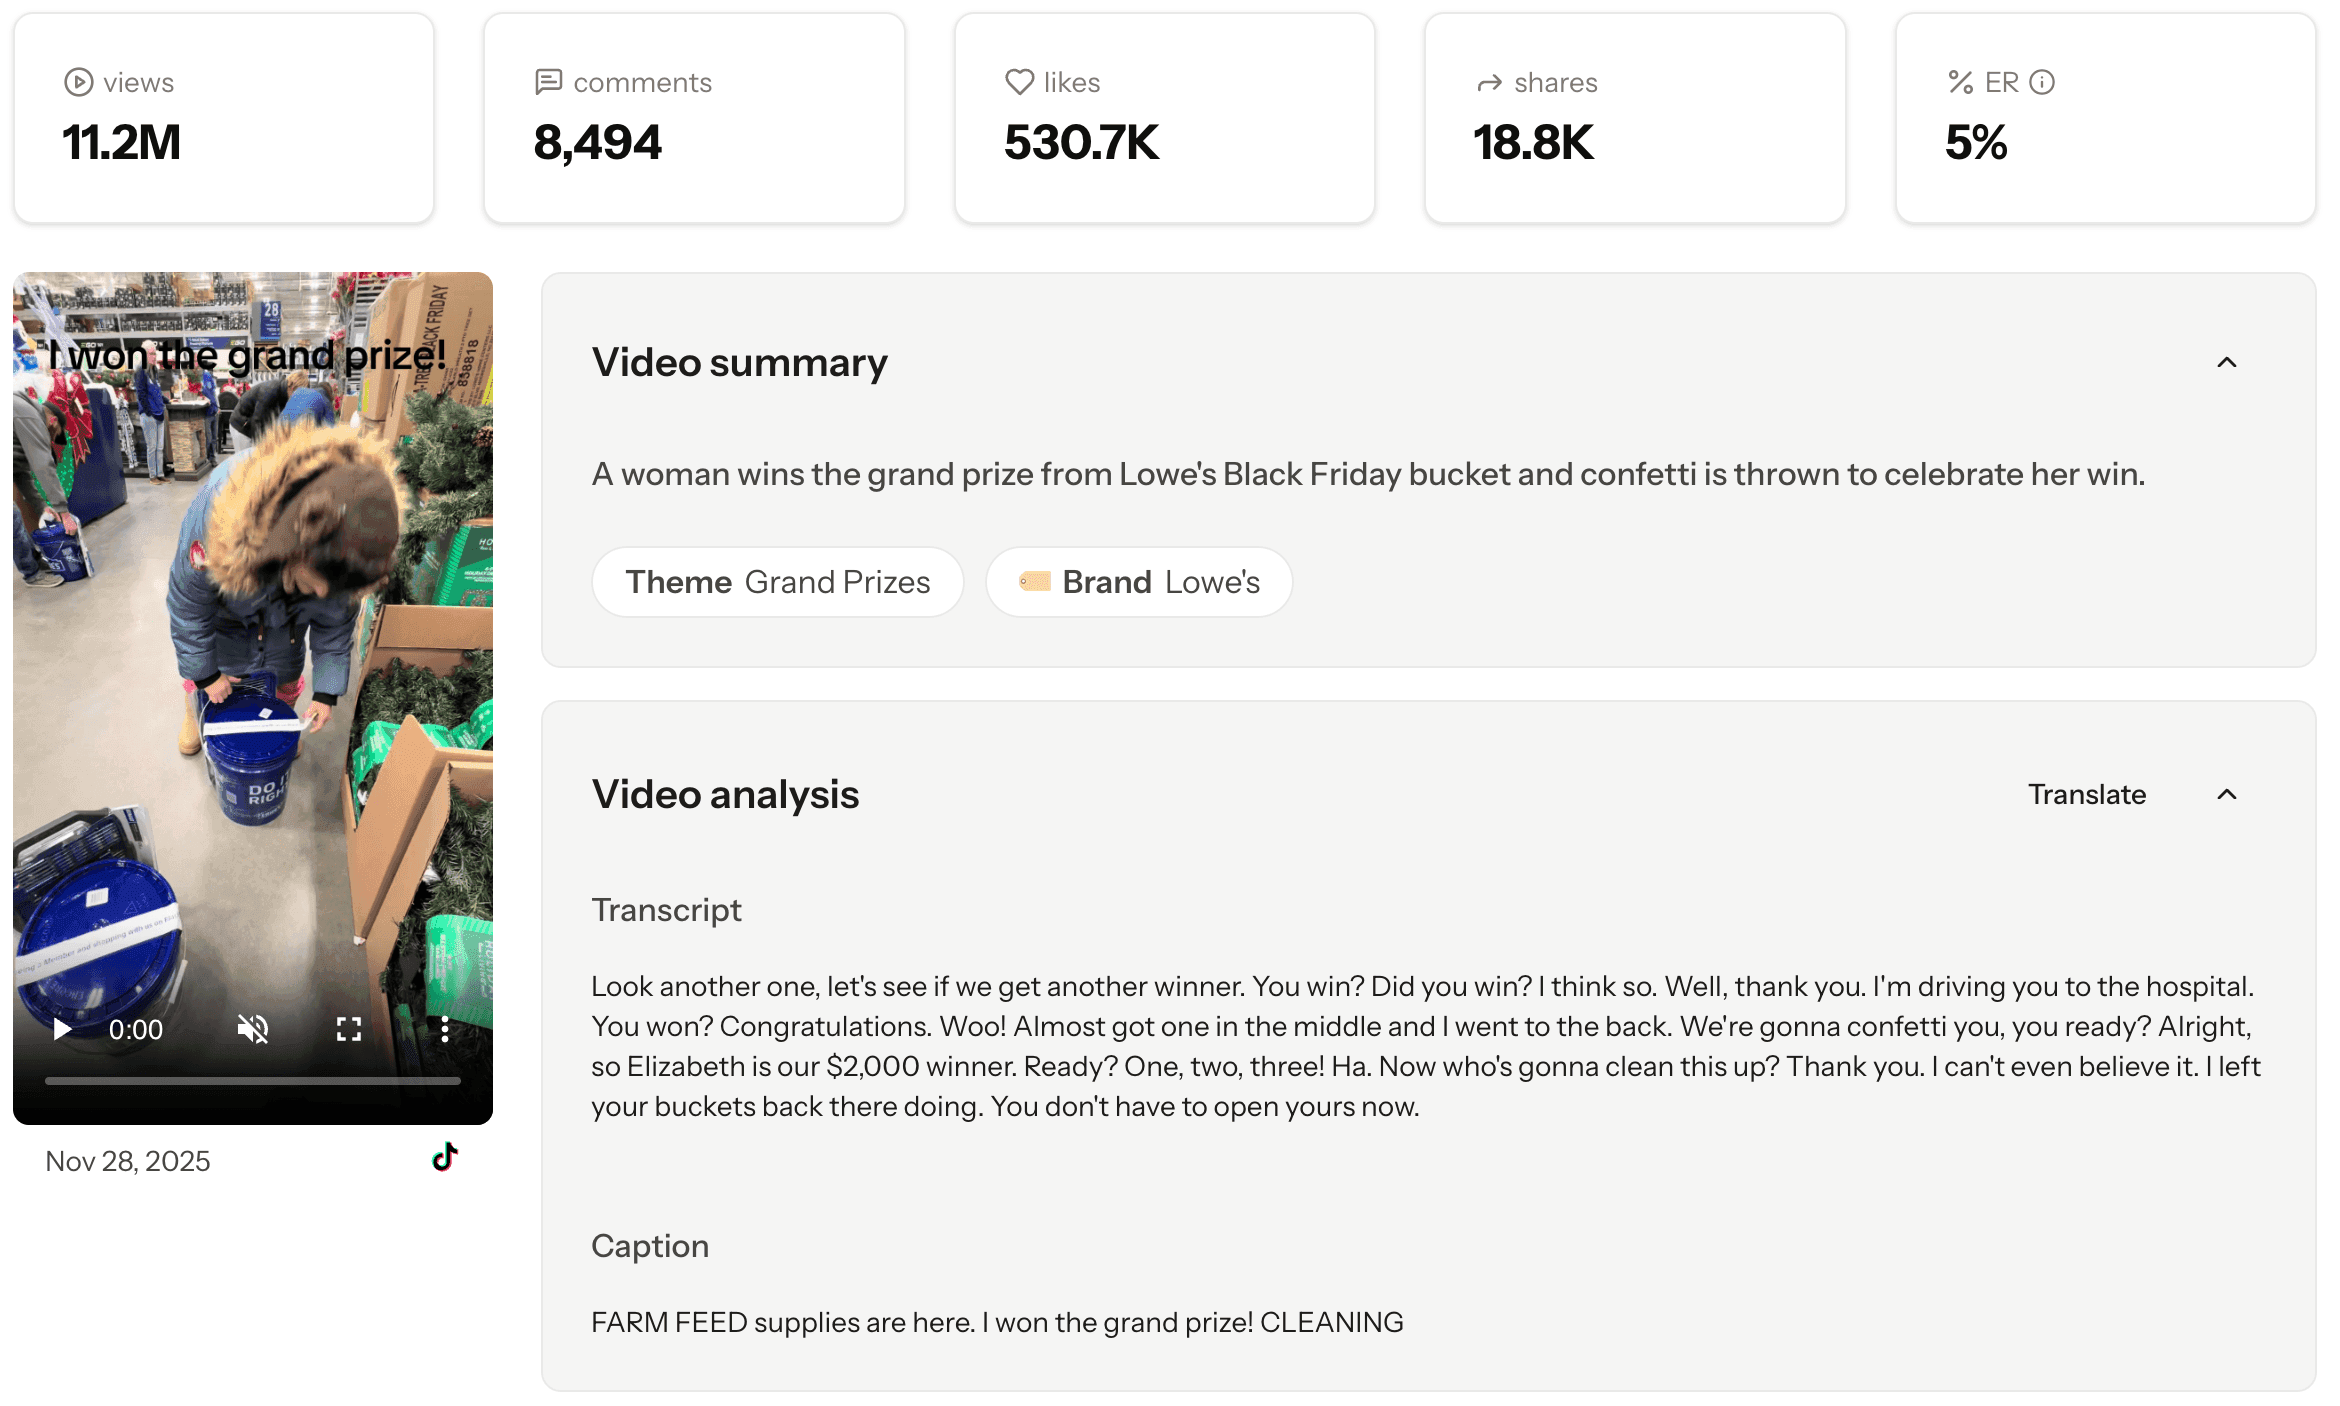Select the Brand Lowe's tag

coord(1139,582)
